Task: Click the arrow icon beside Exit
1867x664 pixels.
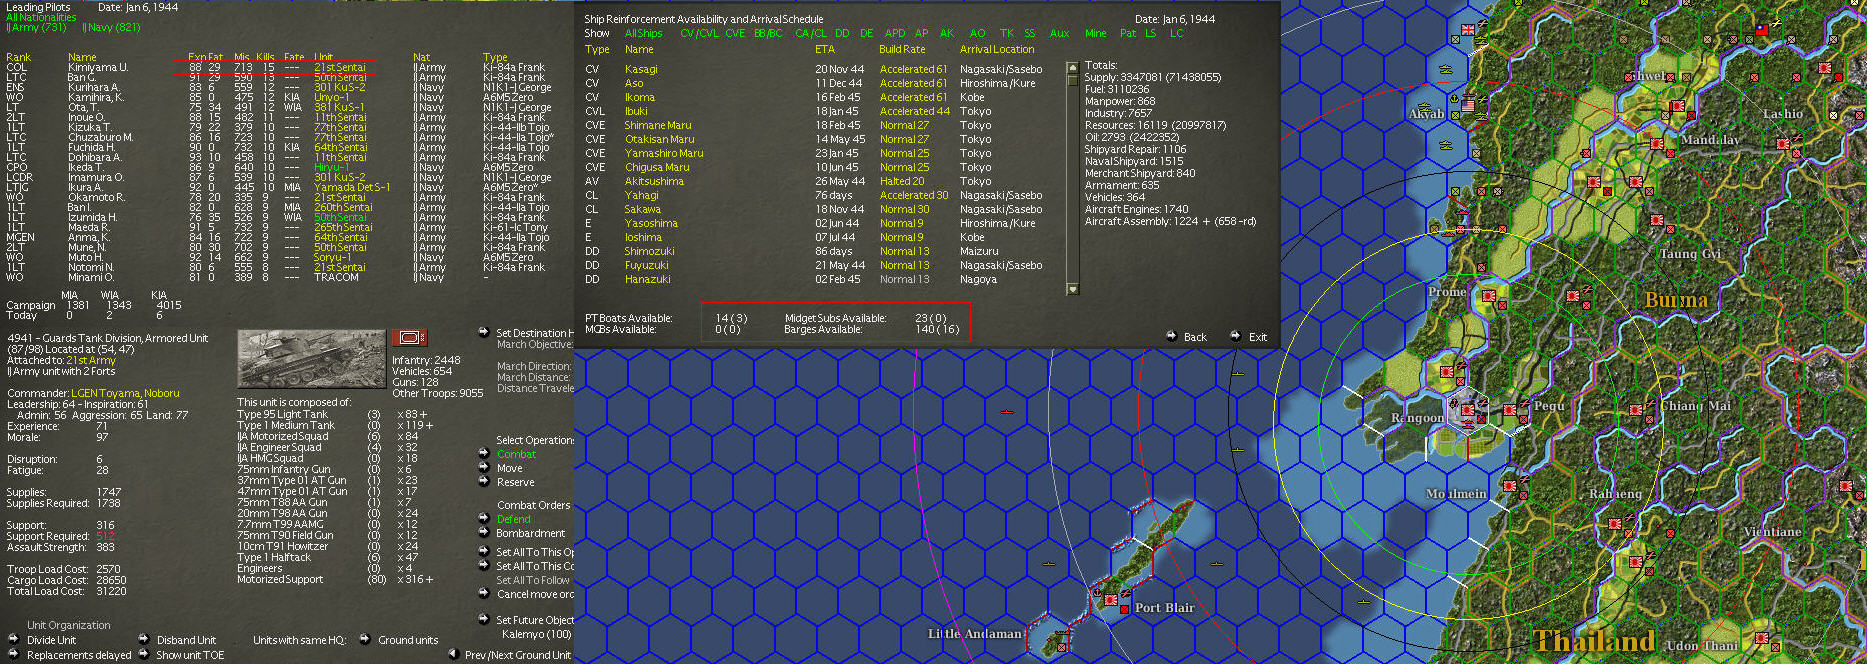Action: tap(1235, 336)
